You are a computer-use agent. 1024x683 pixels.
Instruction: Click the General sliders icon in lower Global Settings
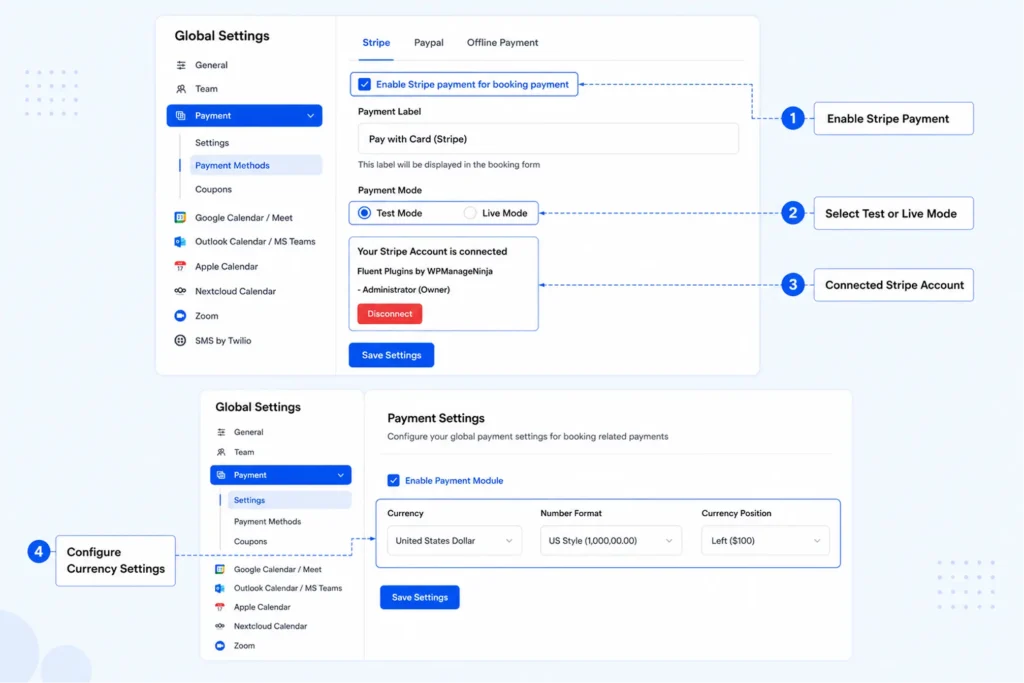pyautogui.click(x=221, y=432)
